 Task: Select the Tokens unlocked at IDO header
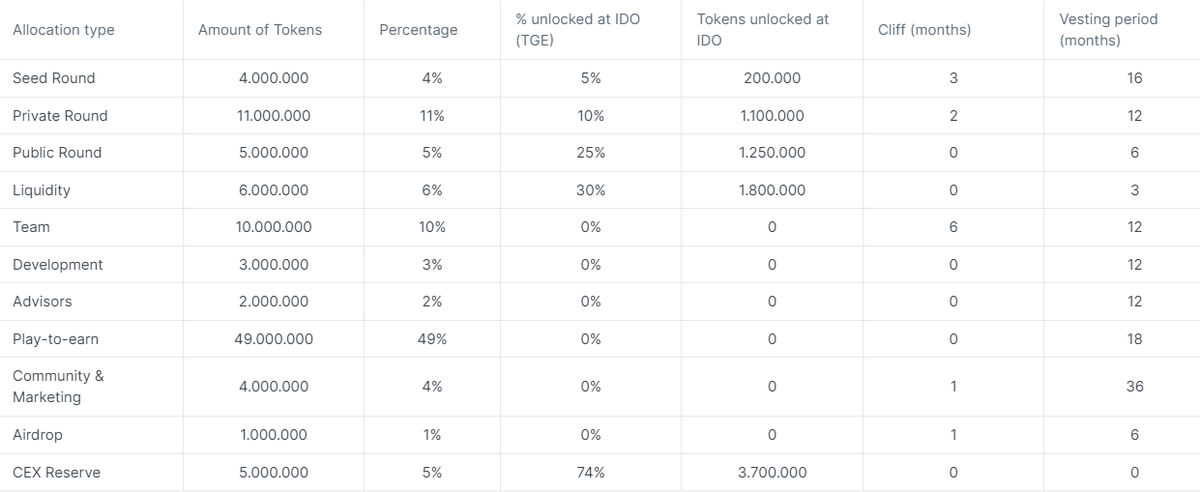[762, 30]
